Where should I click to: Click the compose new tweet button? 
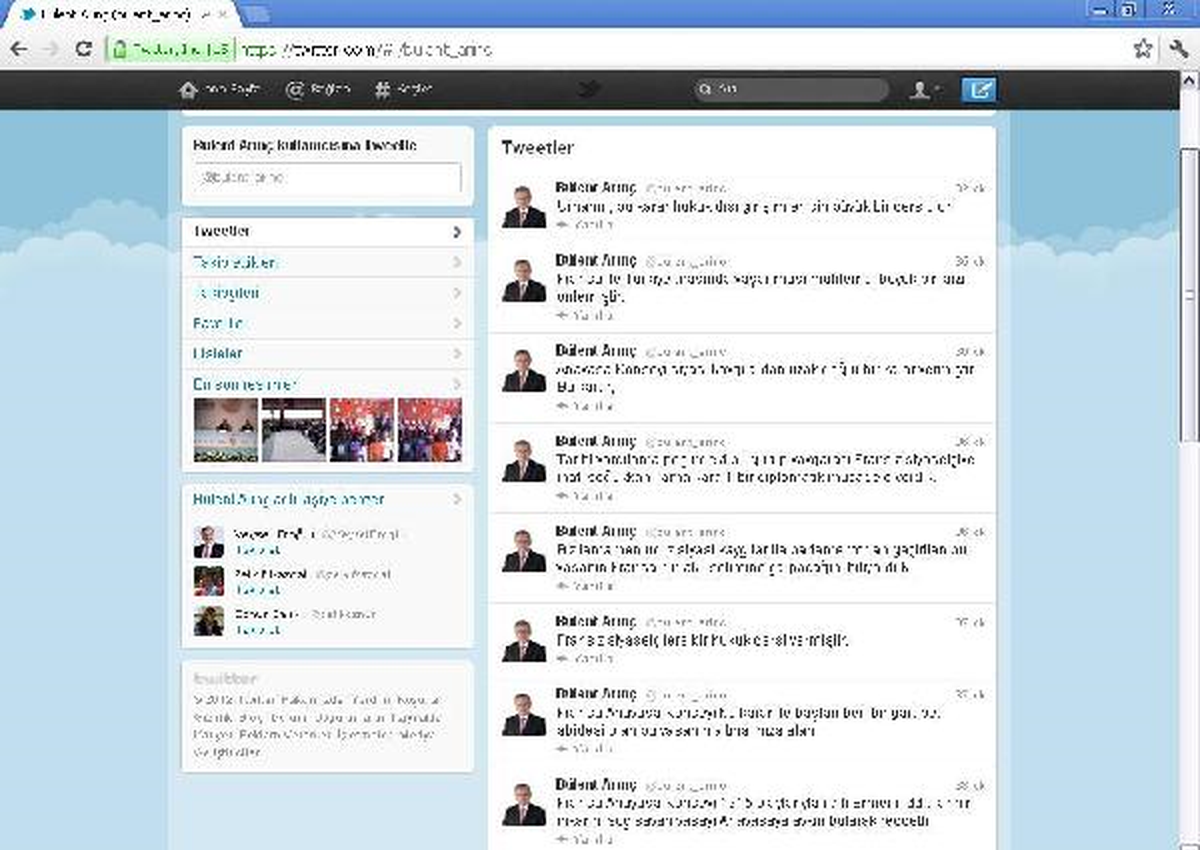[x=979, y=90]
